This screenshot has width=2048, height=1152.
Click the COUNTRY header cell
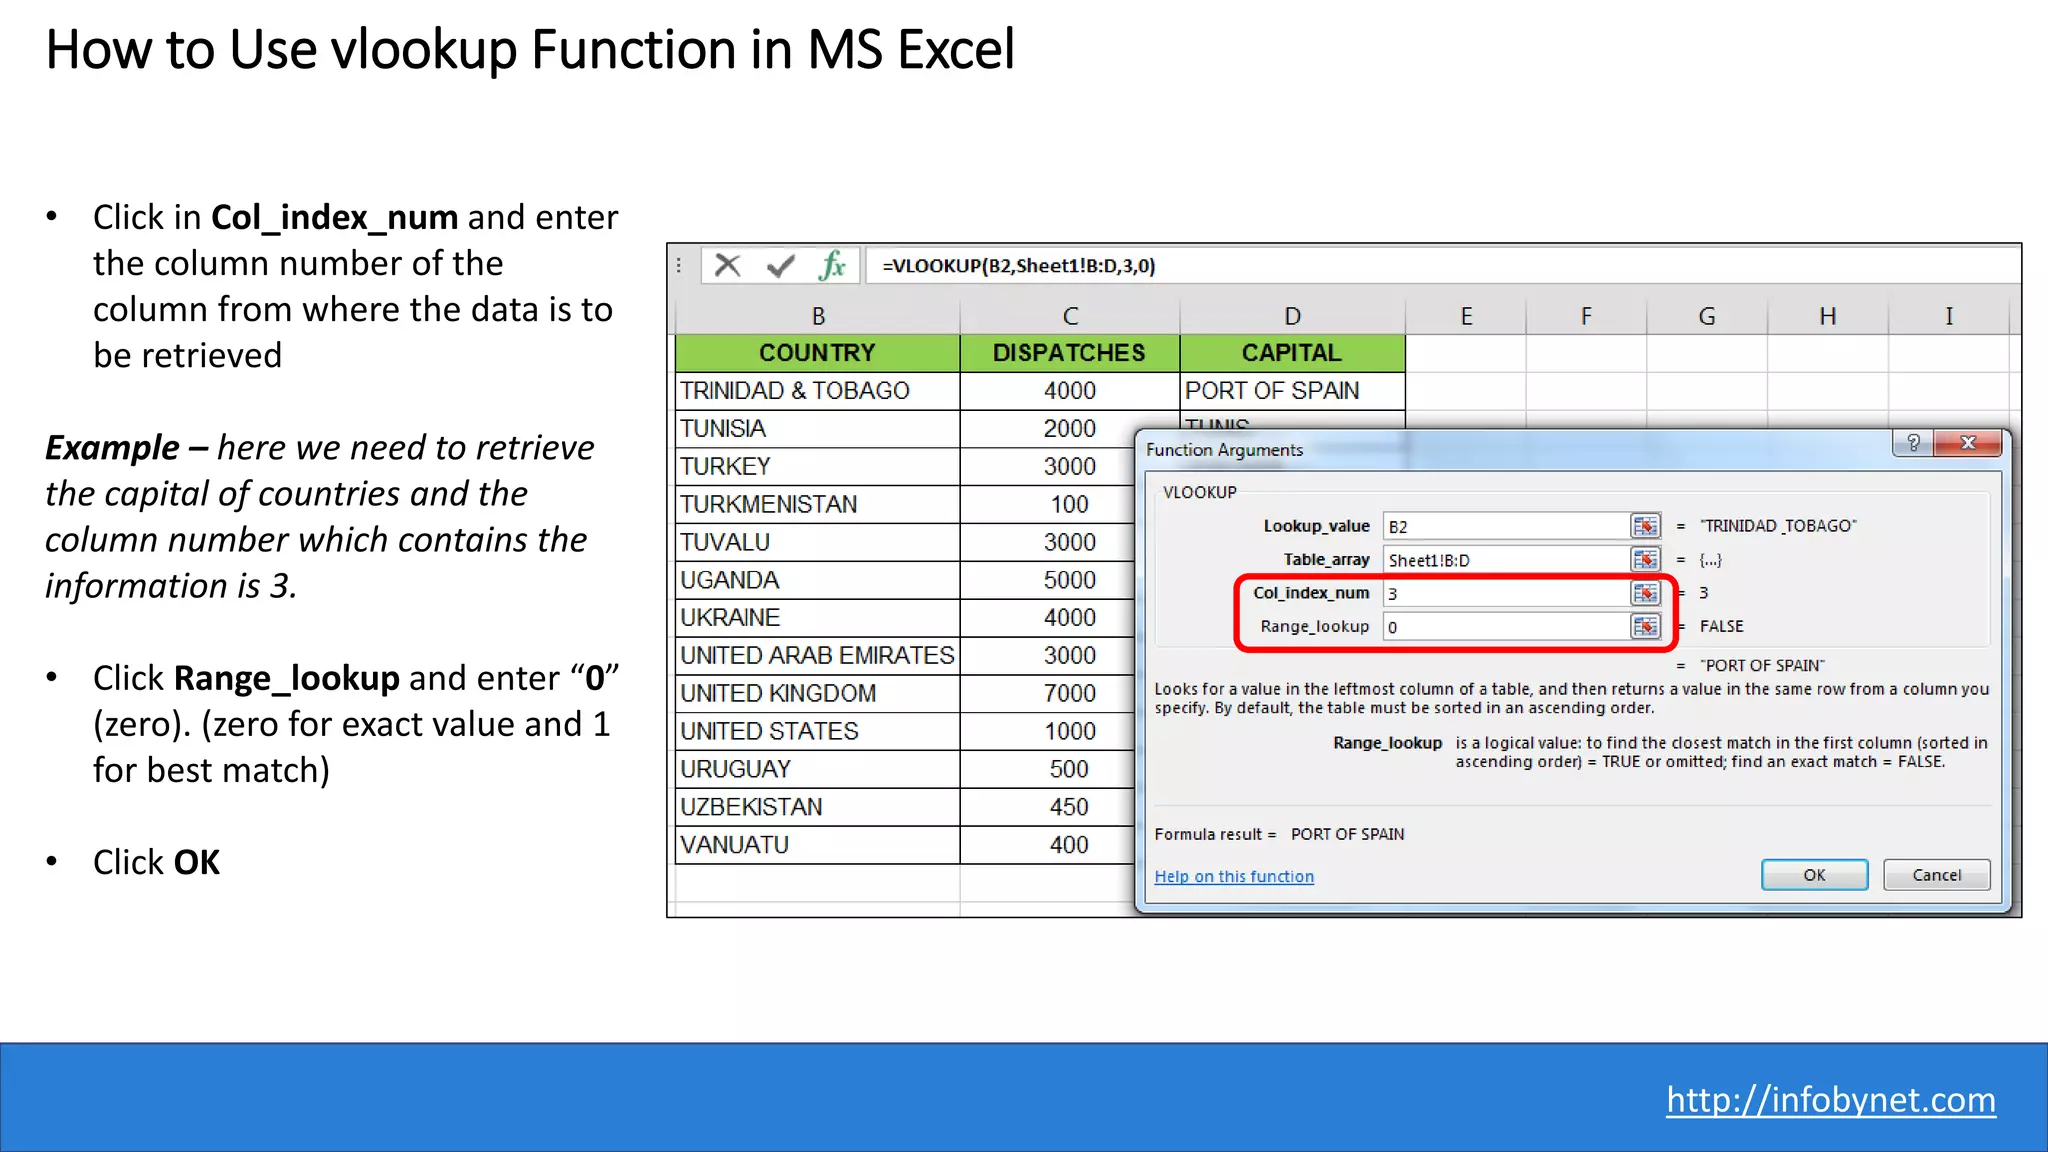pyautogui.click(x=818, y=353)
